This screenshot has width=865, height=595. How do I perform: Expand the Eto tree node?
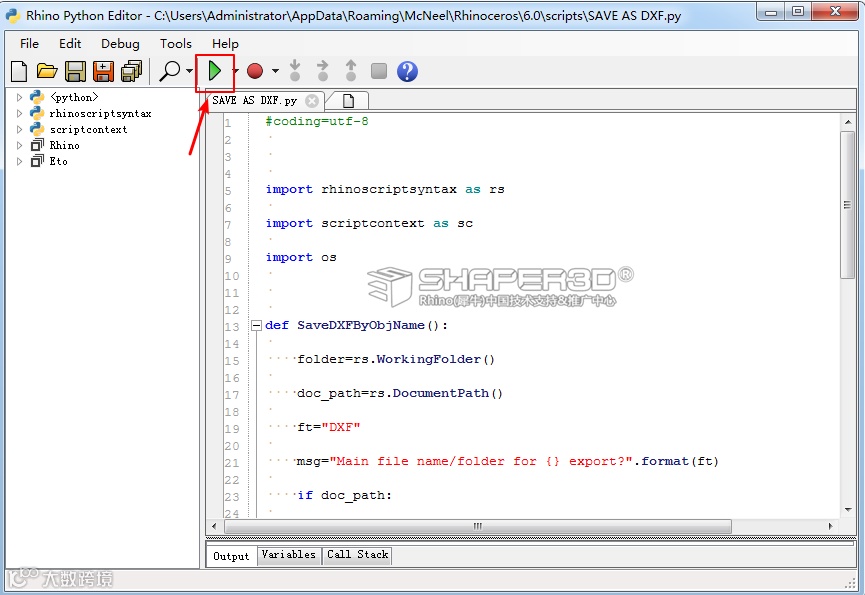pyautogui.click(x=19, y=162)
